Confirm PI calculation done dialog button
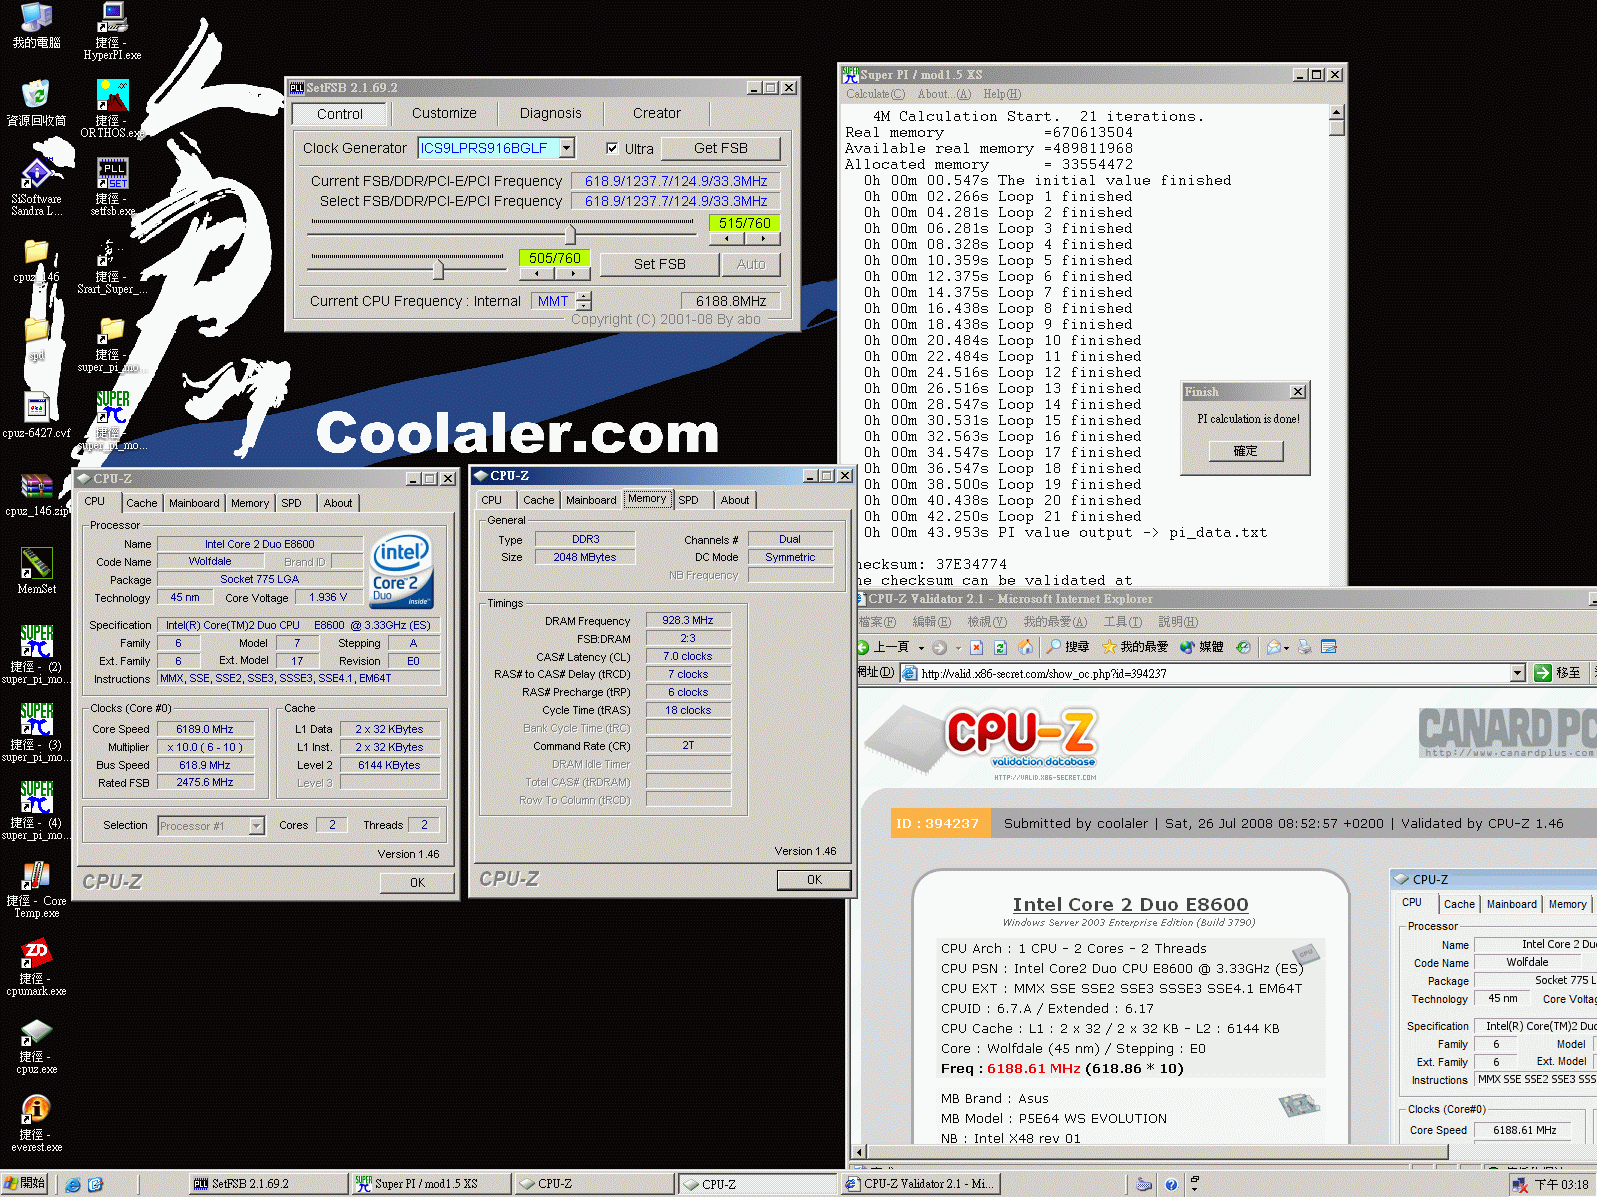The height and width of the screenshot is (1197, 1597). [1245, 451]
